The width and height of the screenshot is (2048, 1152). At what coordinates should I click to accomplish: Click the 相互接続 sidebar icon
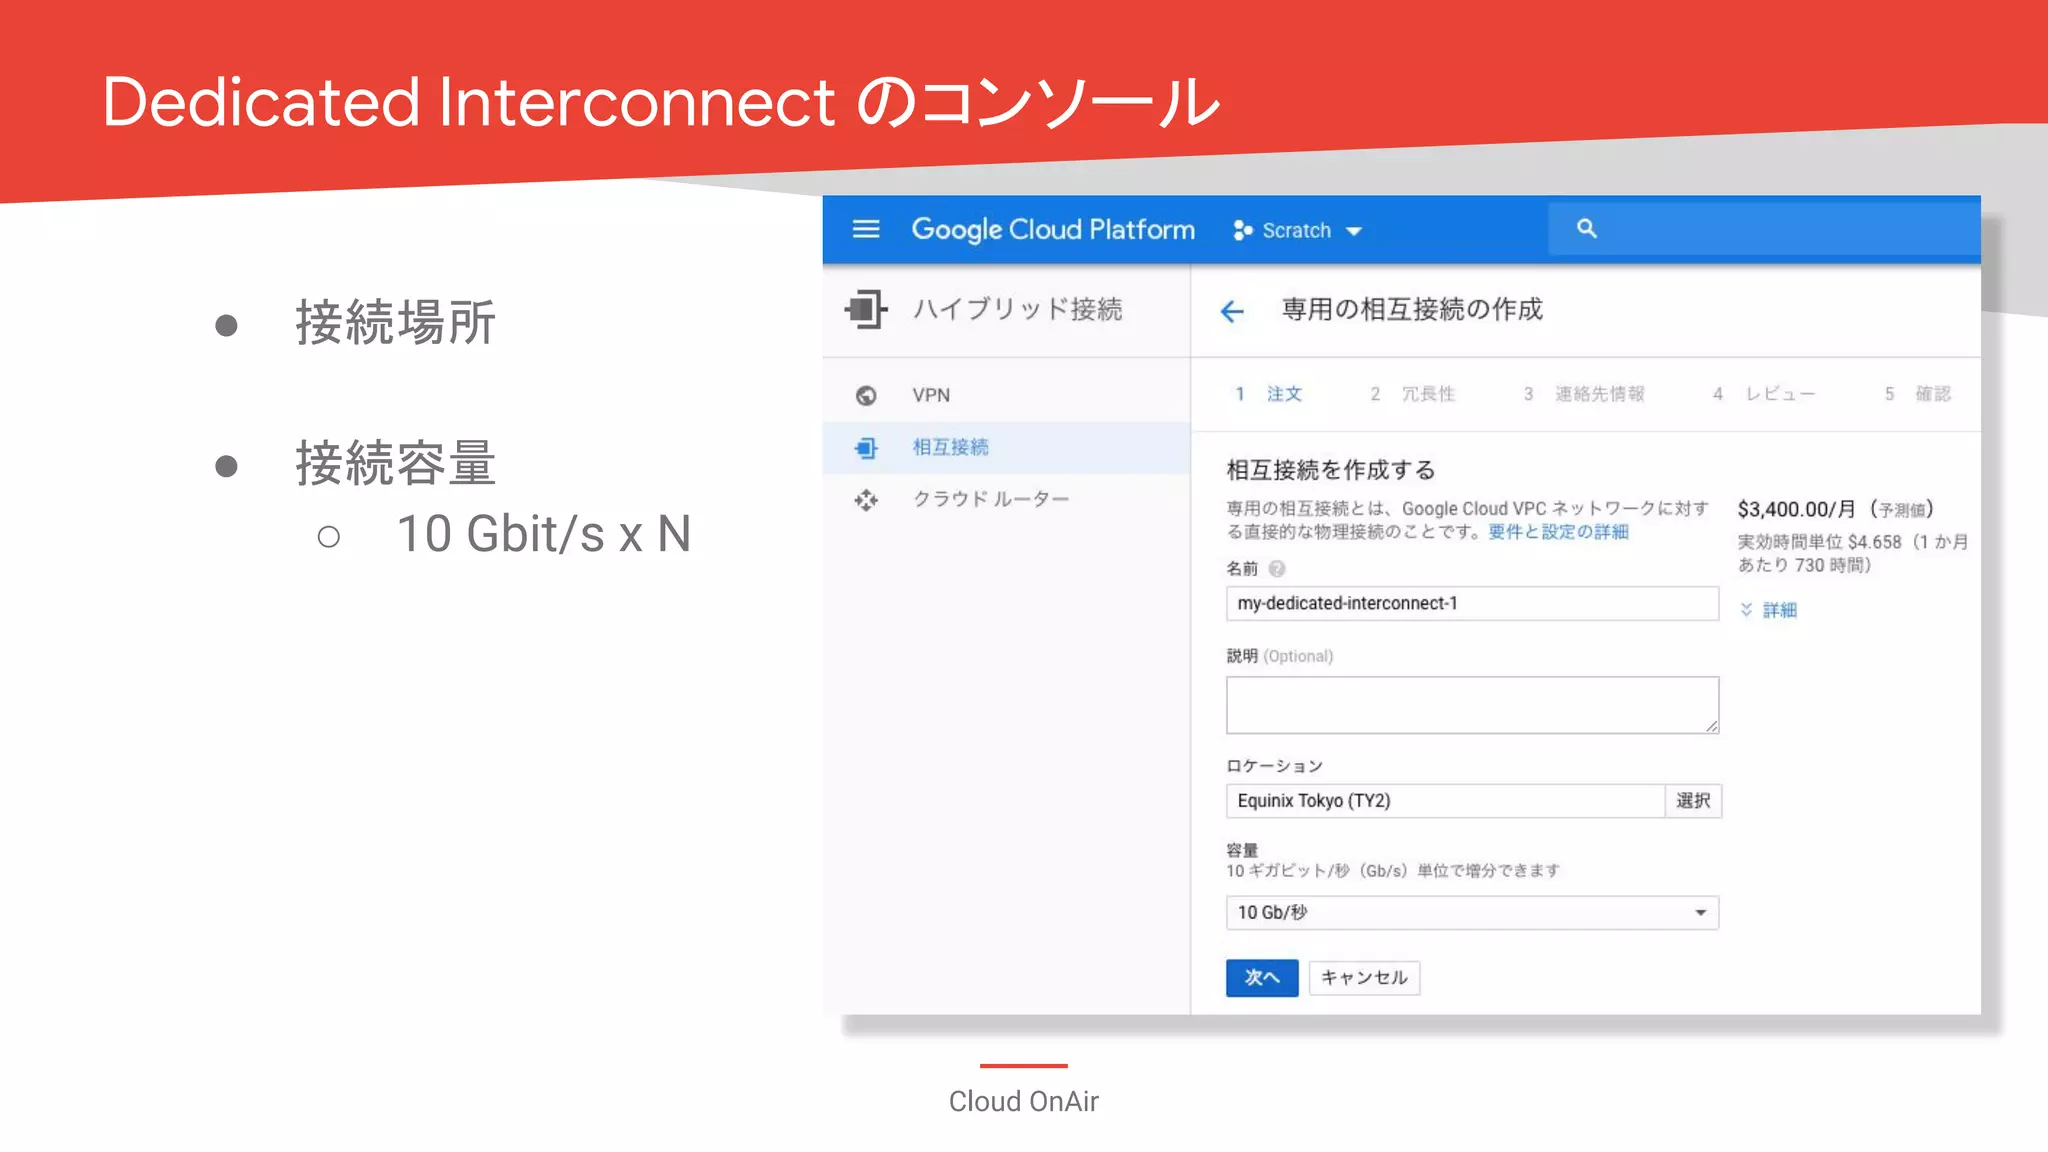[x=866, y=448]
